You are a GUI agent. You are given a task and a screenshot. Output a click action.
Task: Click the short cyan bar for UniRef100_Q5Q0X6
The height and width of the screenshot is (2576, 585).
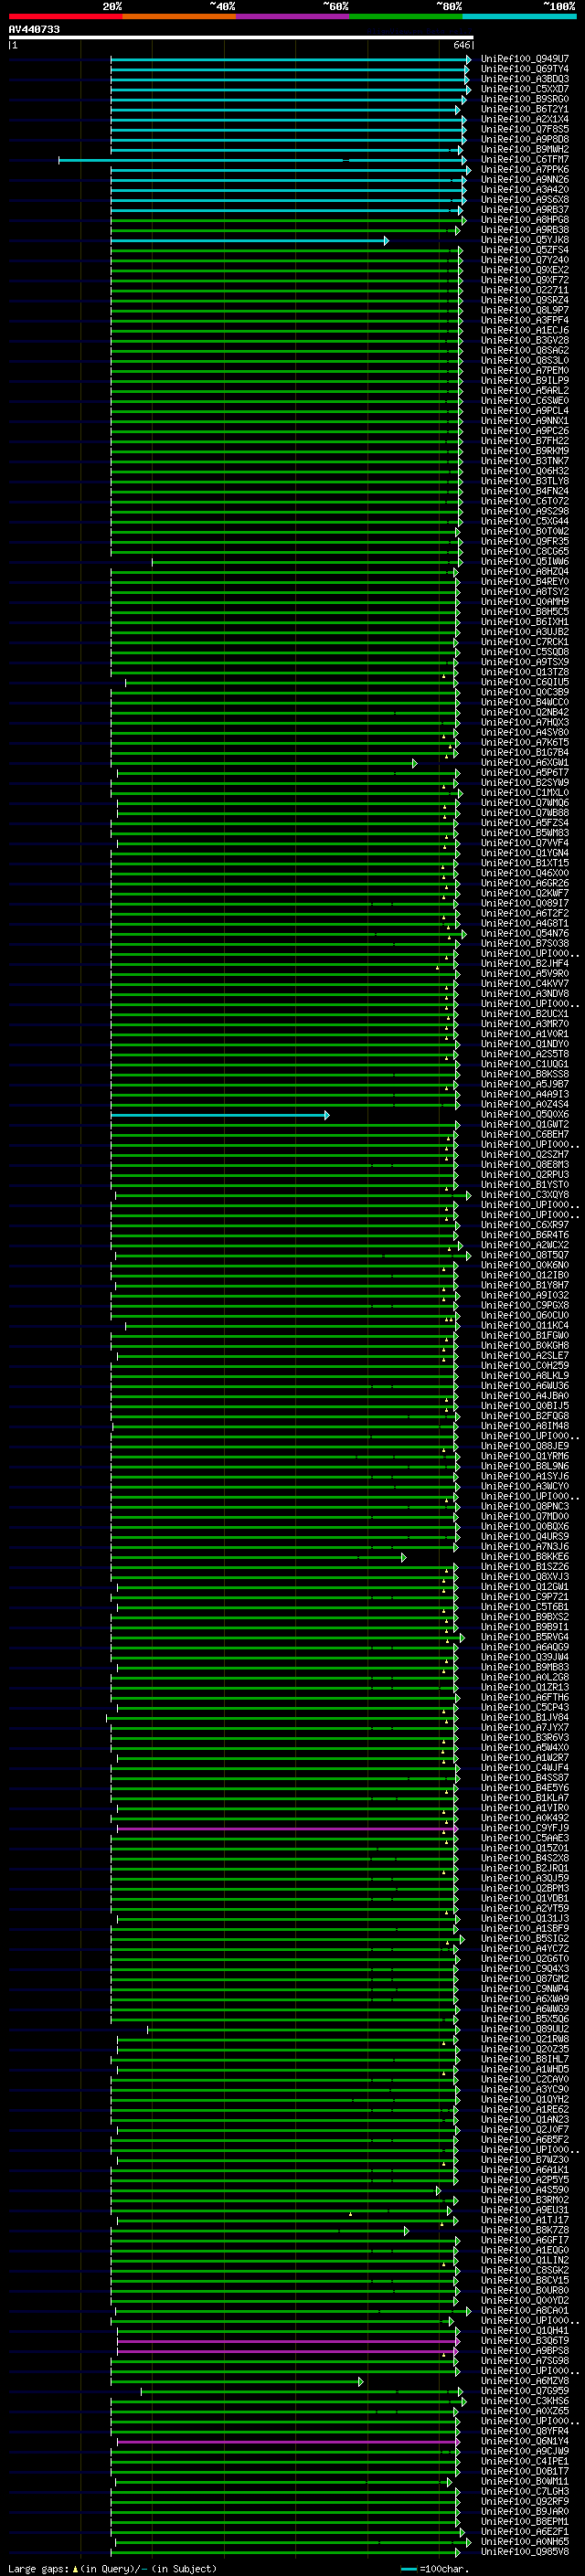219,1115
